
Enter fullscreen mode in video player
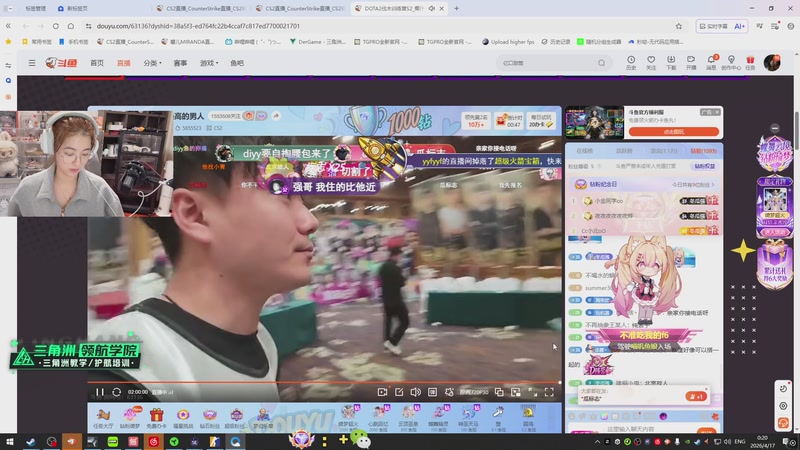[549, 392]
